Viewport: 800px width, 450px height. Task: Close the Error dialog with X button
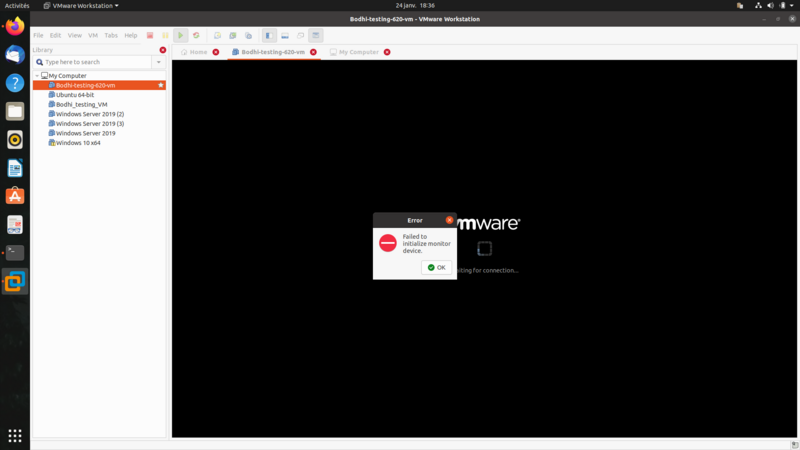(449, 220)
